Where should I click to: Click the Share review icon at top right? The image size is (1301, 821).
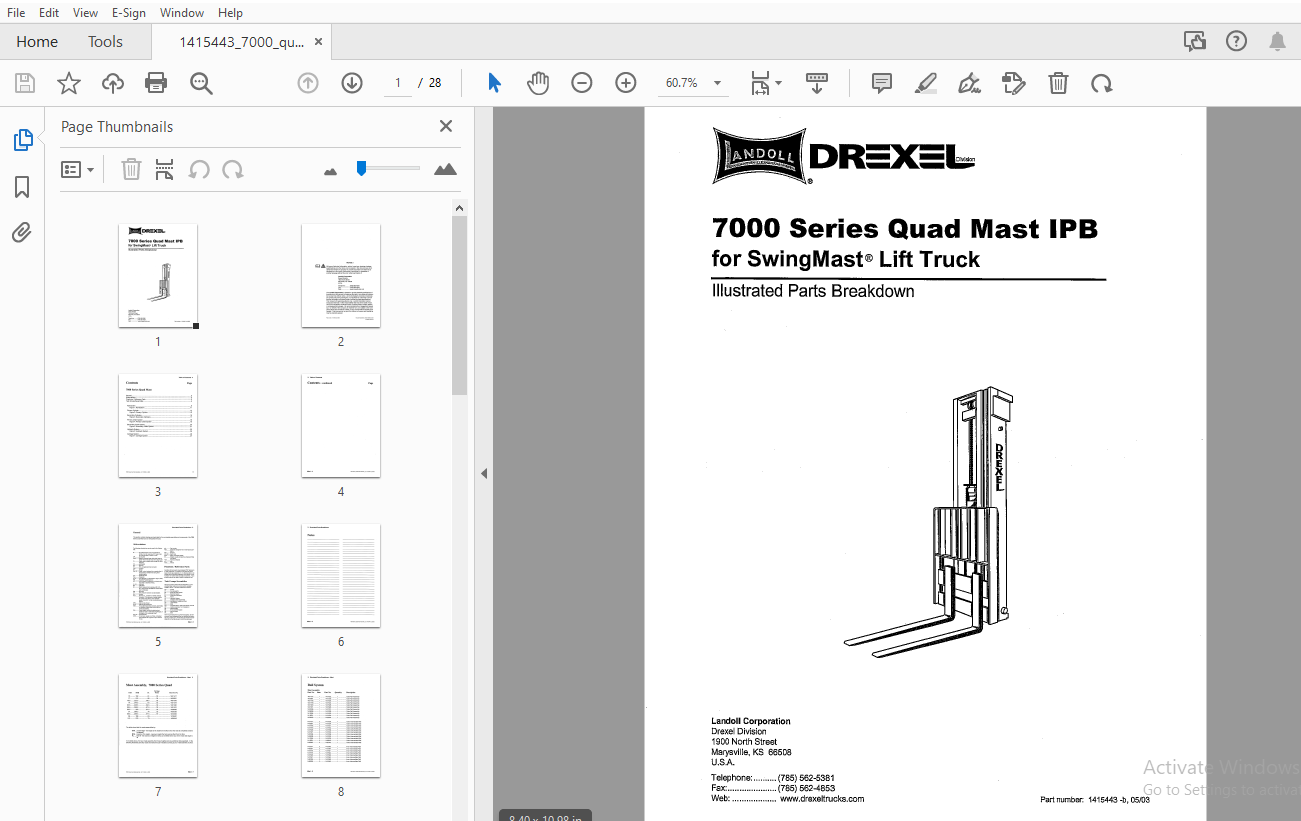click(1194, 41)
